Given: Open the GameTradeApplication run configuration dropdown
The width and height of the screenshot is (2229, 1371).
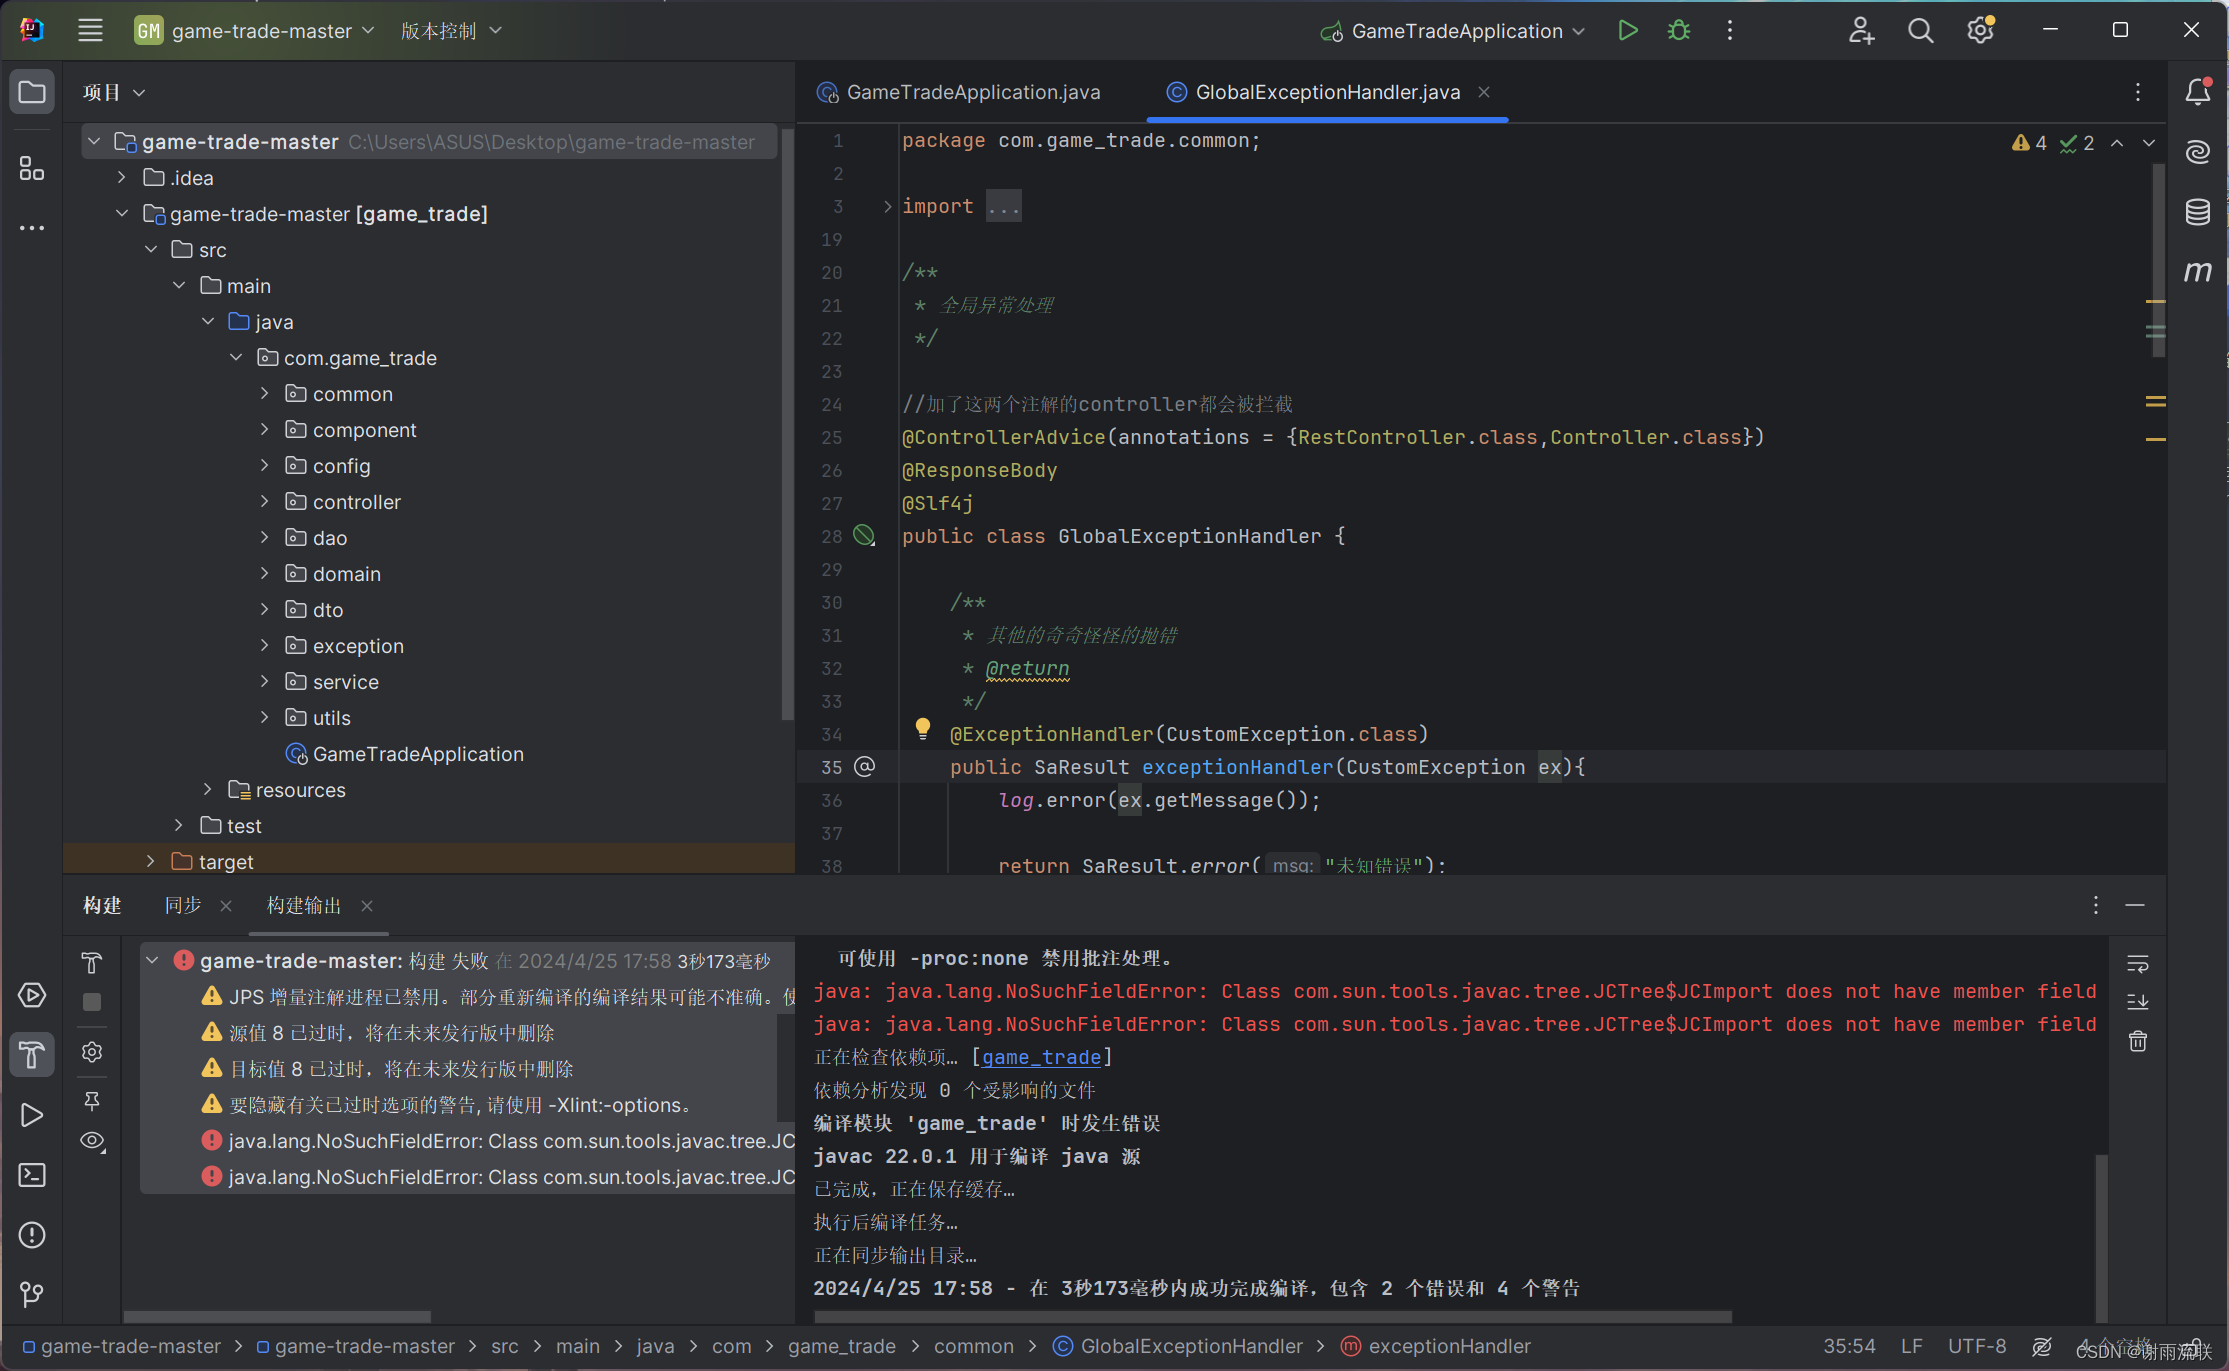Looking at the screenshot, I should coord(1456,31).
